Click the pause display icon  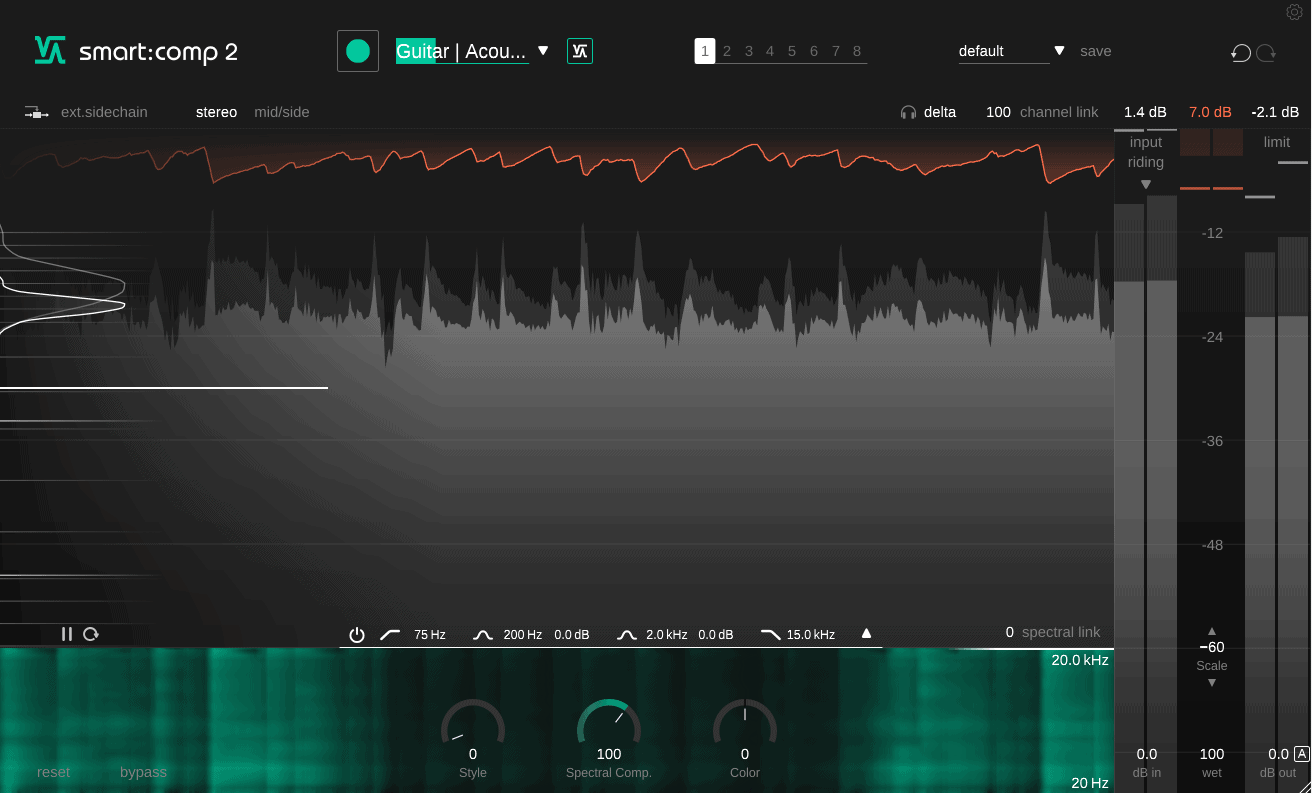pos(67,634)
